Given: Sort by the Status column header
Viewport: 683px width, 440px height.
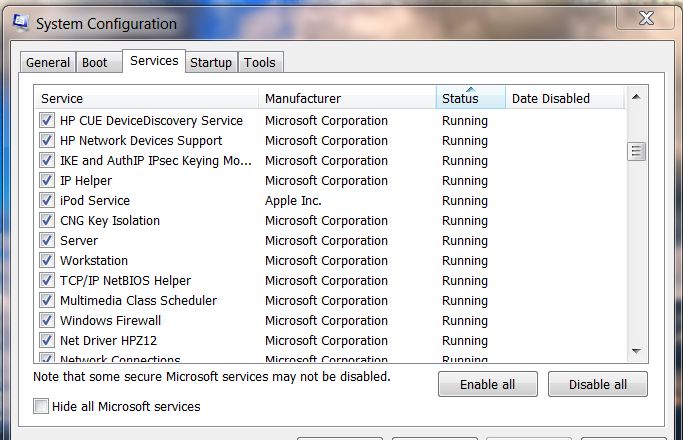Looking at the screenshot, I should (x=470, y=98).
